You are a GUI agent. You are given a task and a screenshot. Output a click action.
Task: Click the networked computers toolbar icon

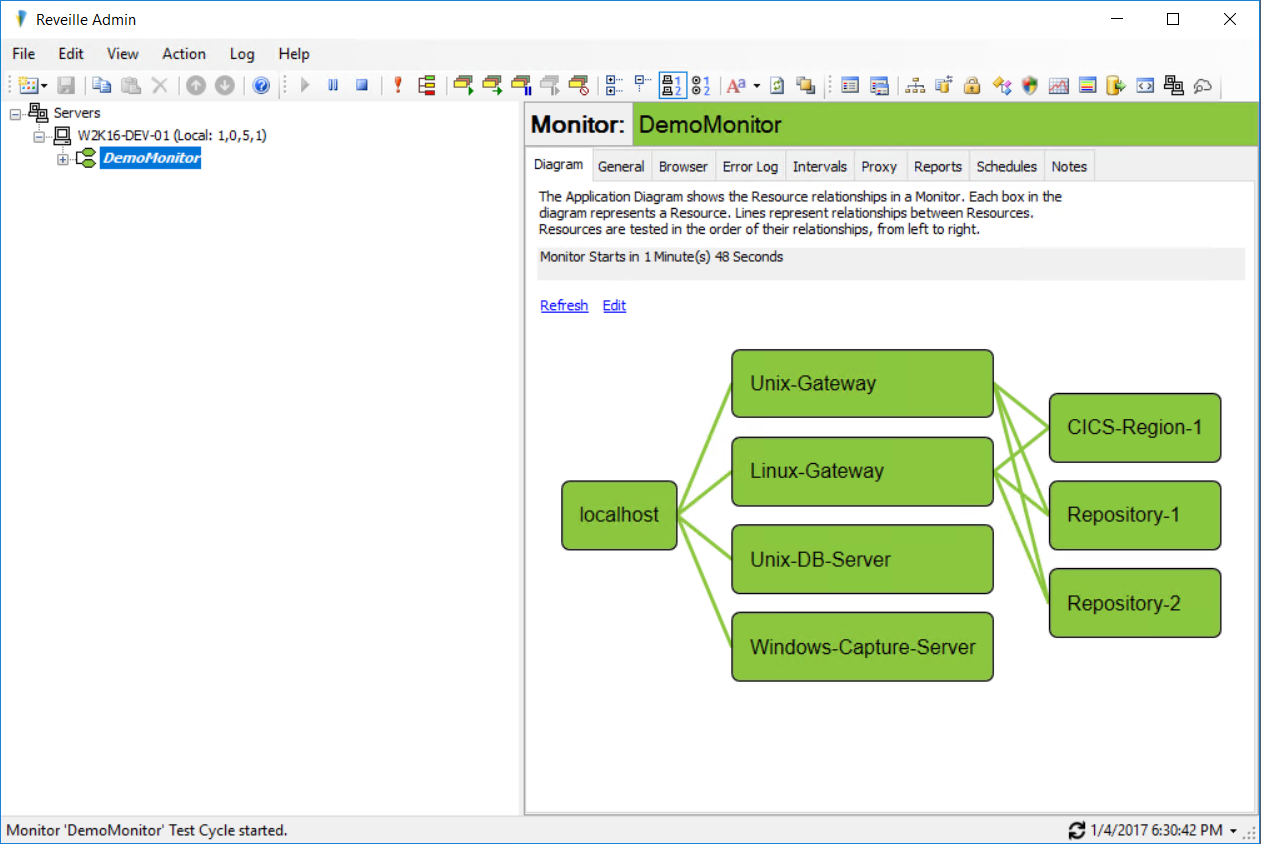[1174, 86]
